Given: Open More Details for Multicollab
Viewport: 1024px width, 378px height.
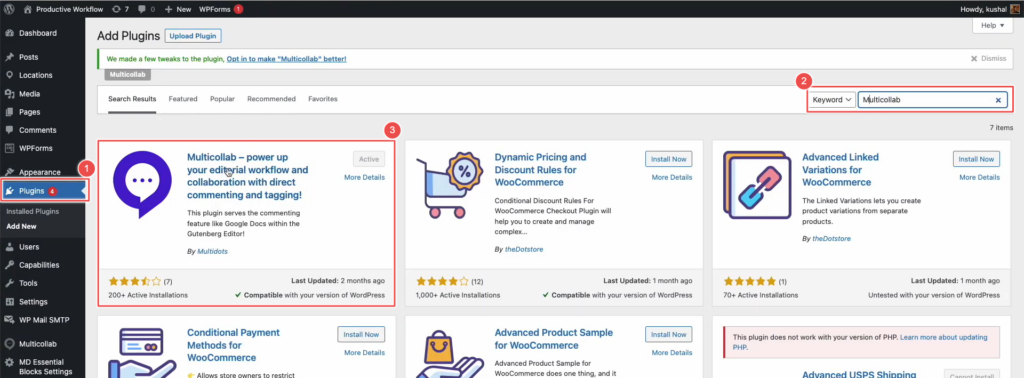Looking at the screenshot, I should [364, 177].
